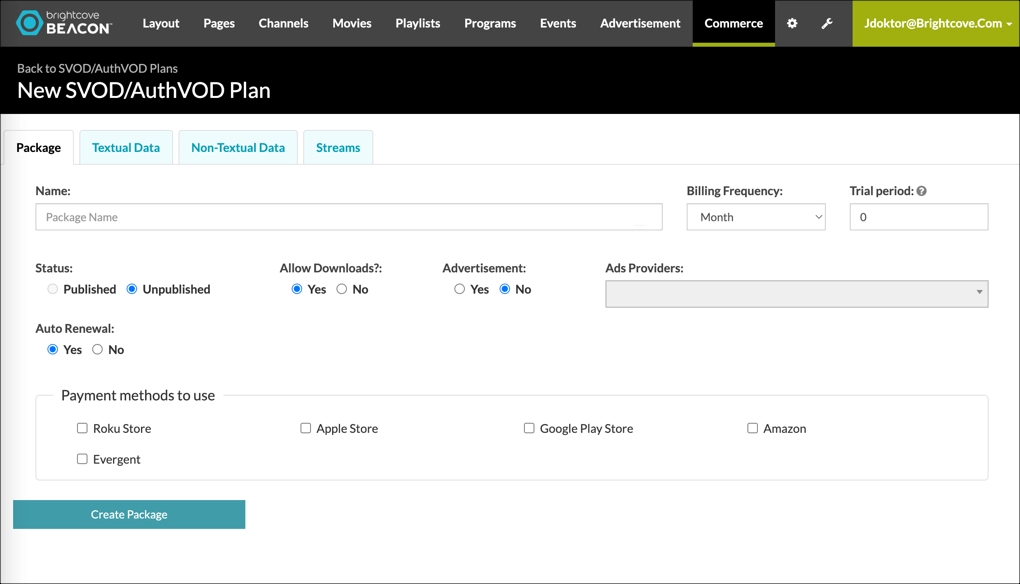Check the Roku Store checkbox
Image resolution: width=1020 pixels, height=584 pixels.
click(82, 428)
